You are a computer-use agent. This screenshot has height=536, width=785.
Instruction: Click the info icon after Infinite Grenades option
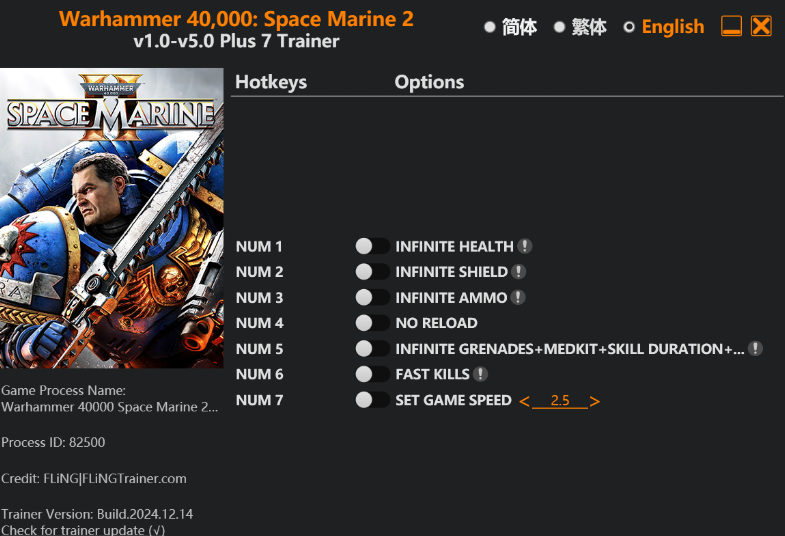coord(755,349)
